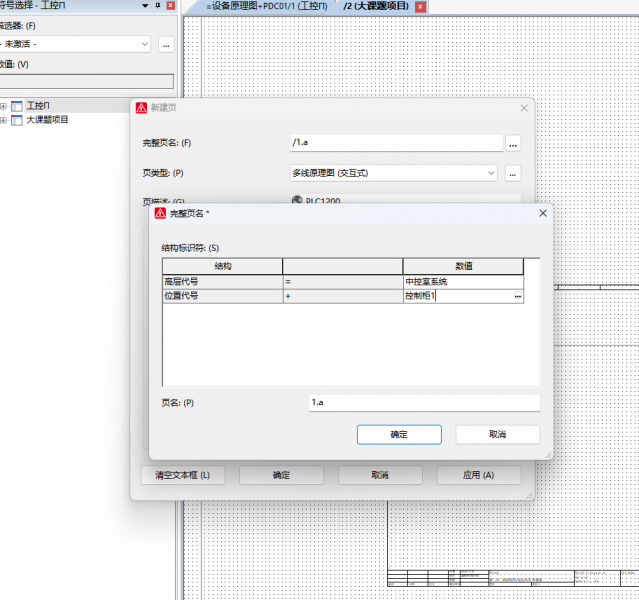Click the 取消 button in 新建页 dialog
Image resolution: width=639 pixels, height=600 pixels.
(380, 475)
